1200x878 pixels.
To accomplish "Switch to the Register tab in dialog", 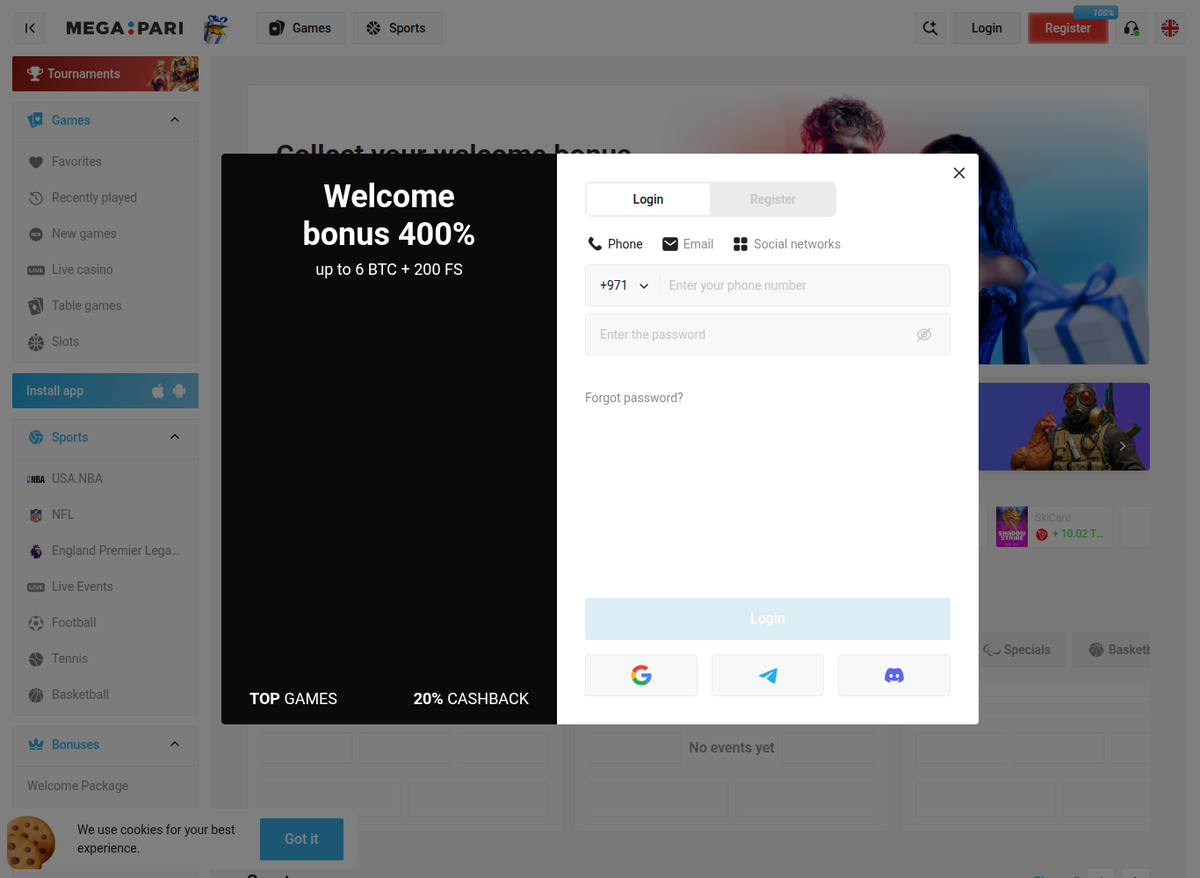I will (773, 199).
